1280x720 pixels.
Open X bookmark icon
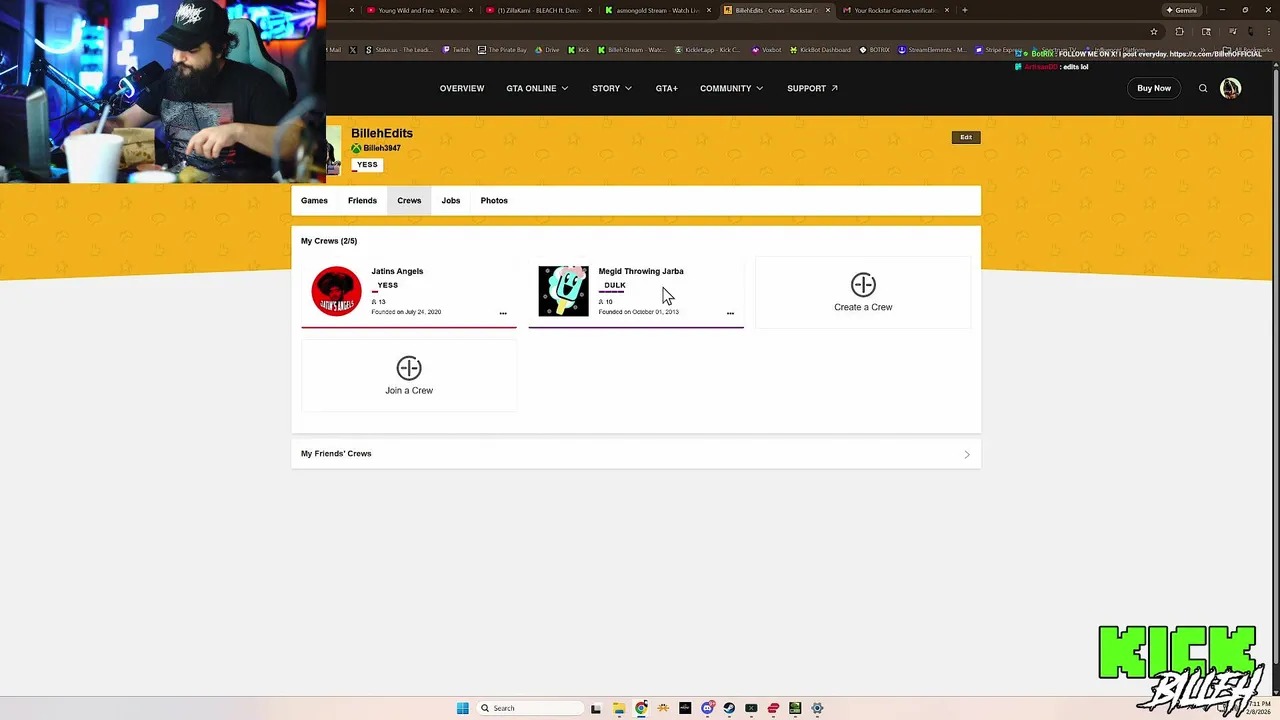353,50
